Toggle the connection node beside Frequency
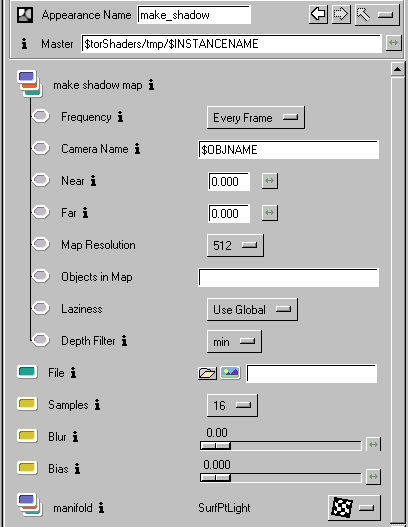 pyautogui.click(x=41, y=116)
